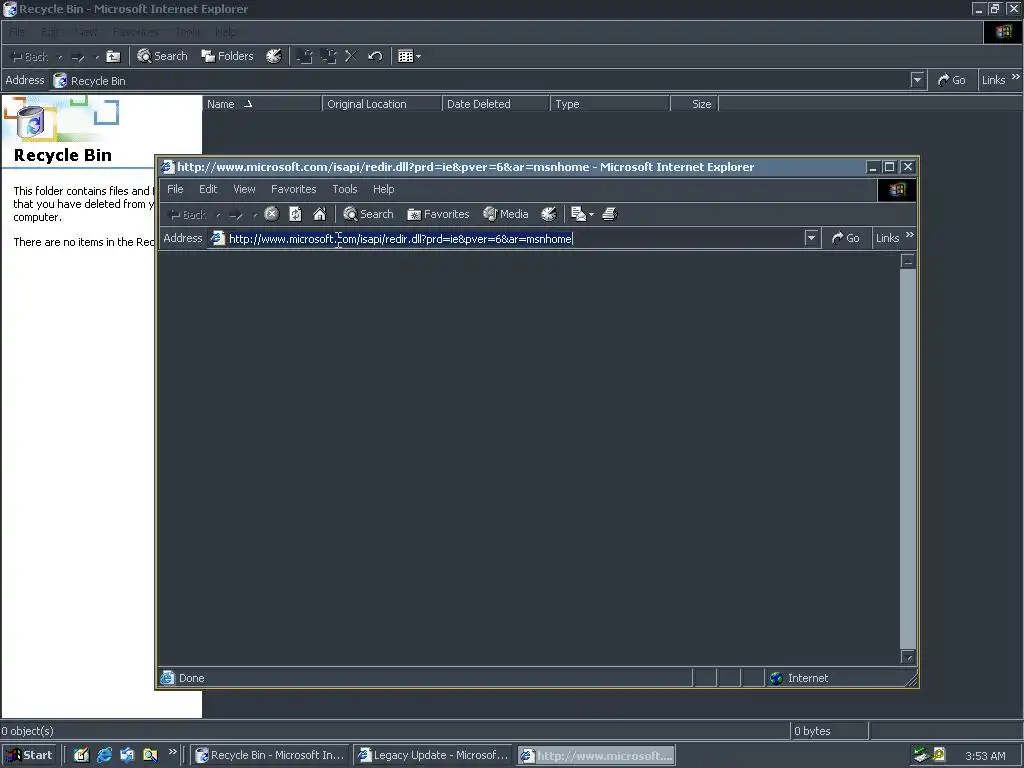
Task: Click Print icon in the front browser toolbar
Action: (609, 214)
